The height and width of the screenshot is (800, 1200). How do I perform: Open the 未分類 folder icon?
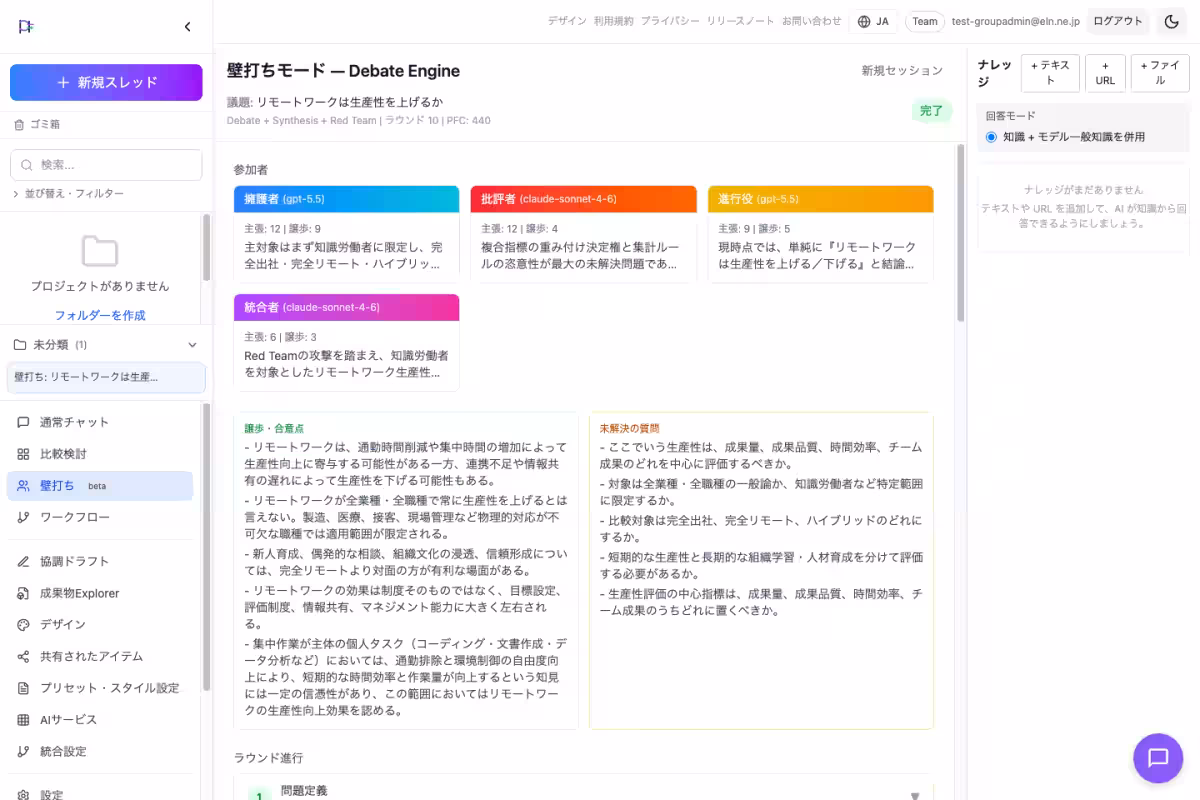[20, 345]
